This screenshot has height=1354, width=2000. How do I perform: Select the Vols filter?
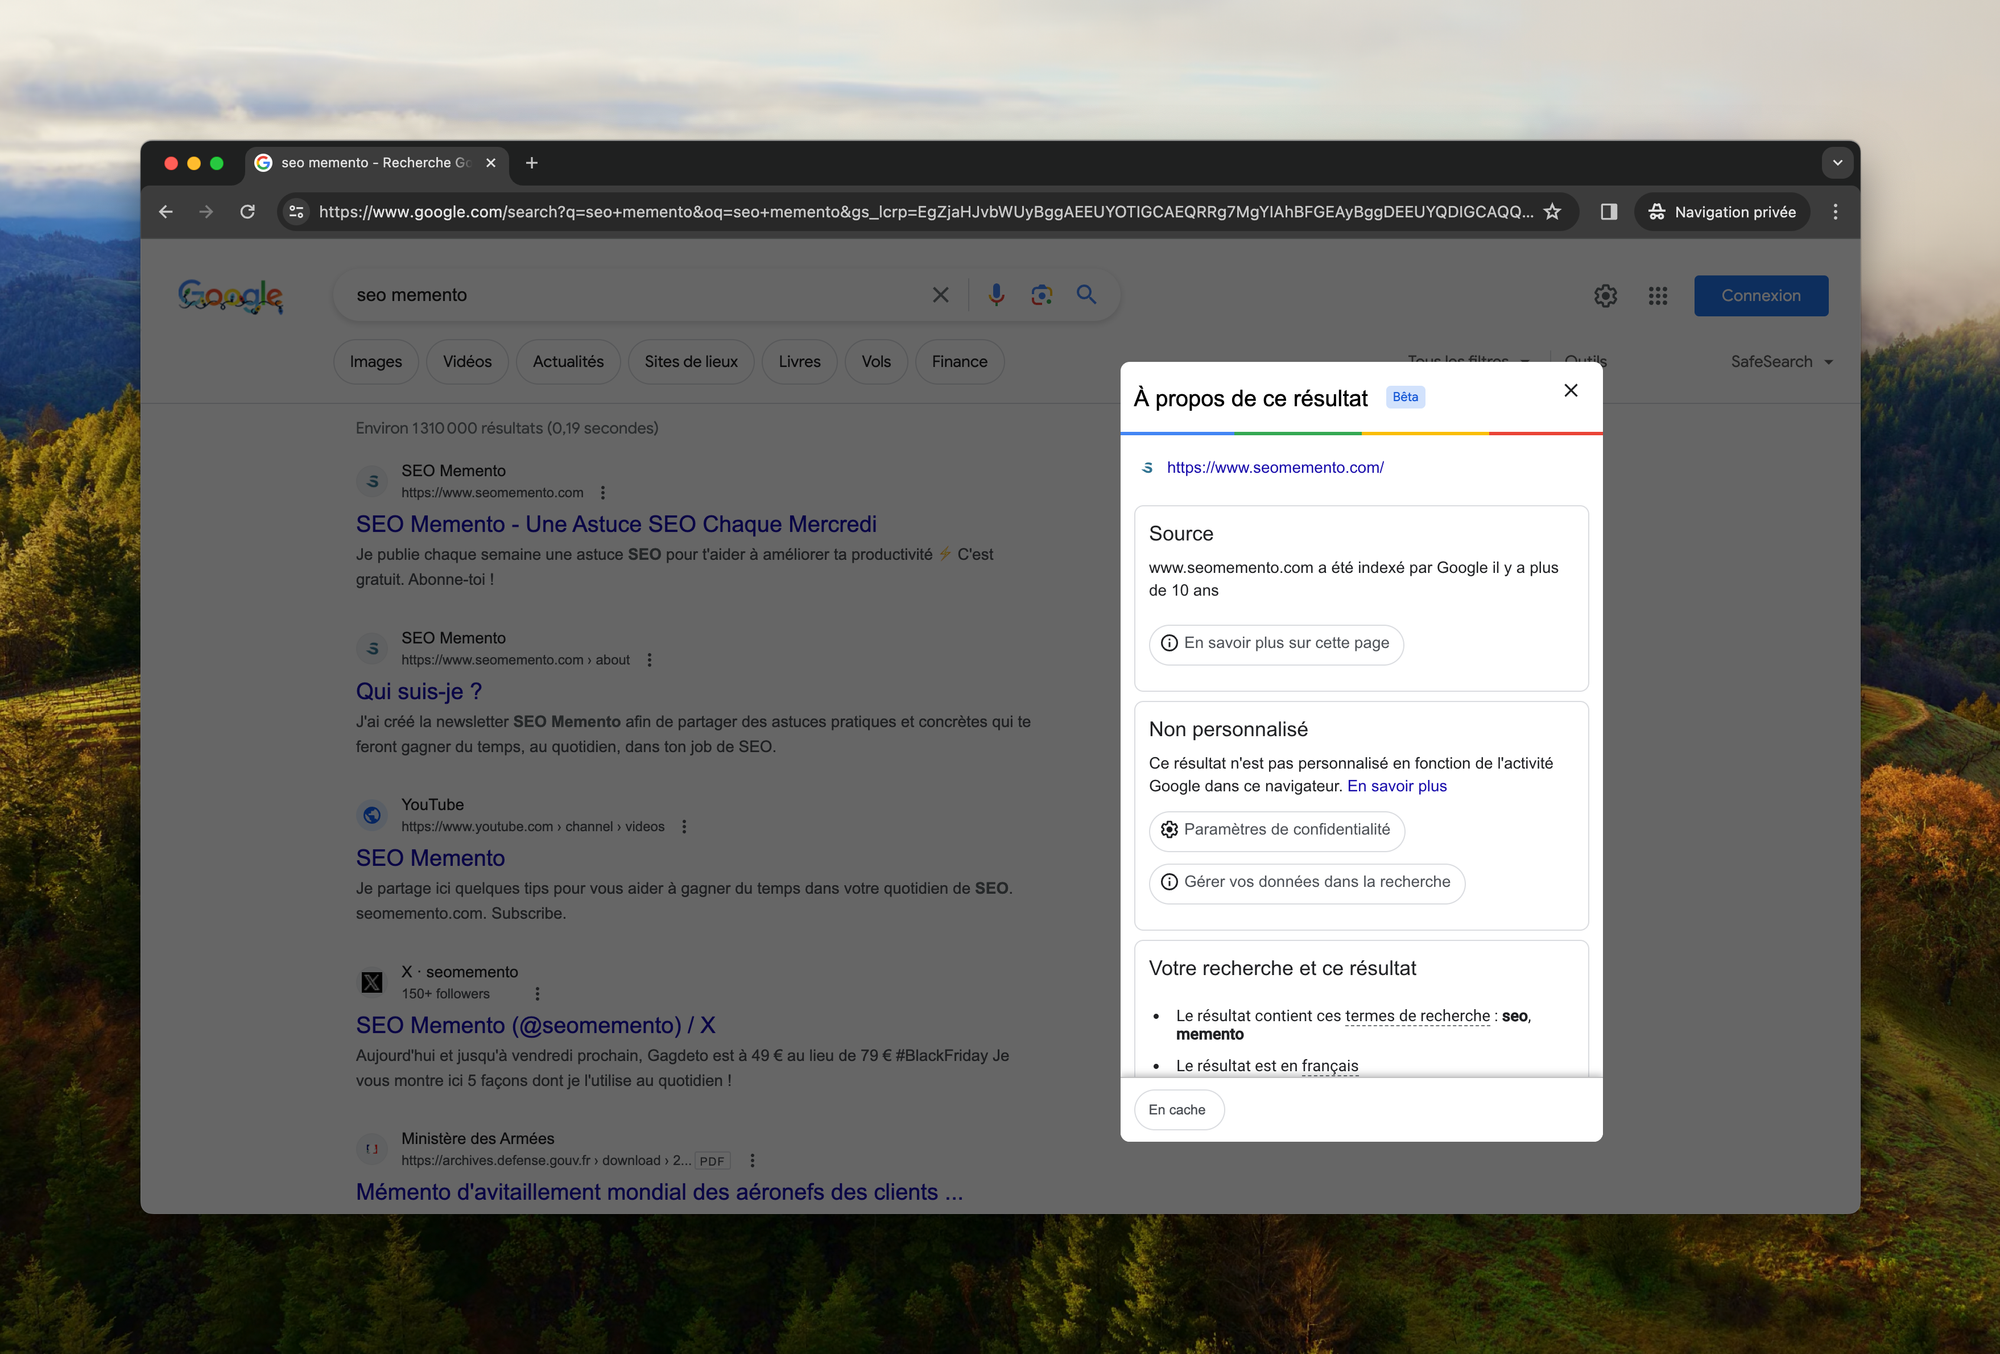[x=876, y=362]
